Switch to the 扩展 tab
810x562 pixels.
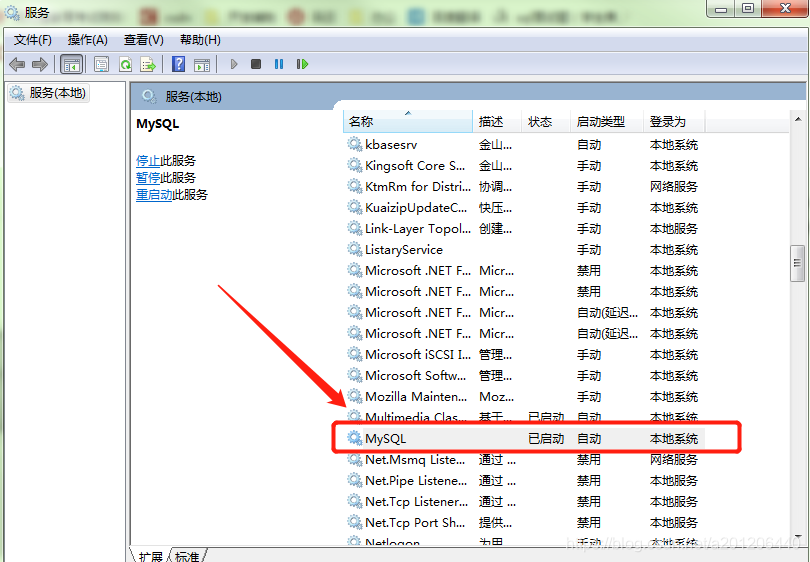tap(150, 556)
